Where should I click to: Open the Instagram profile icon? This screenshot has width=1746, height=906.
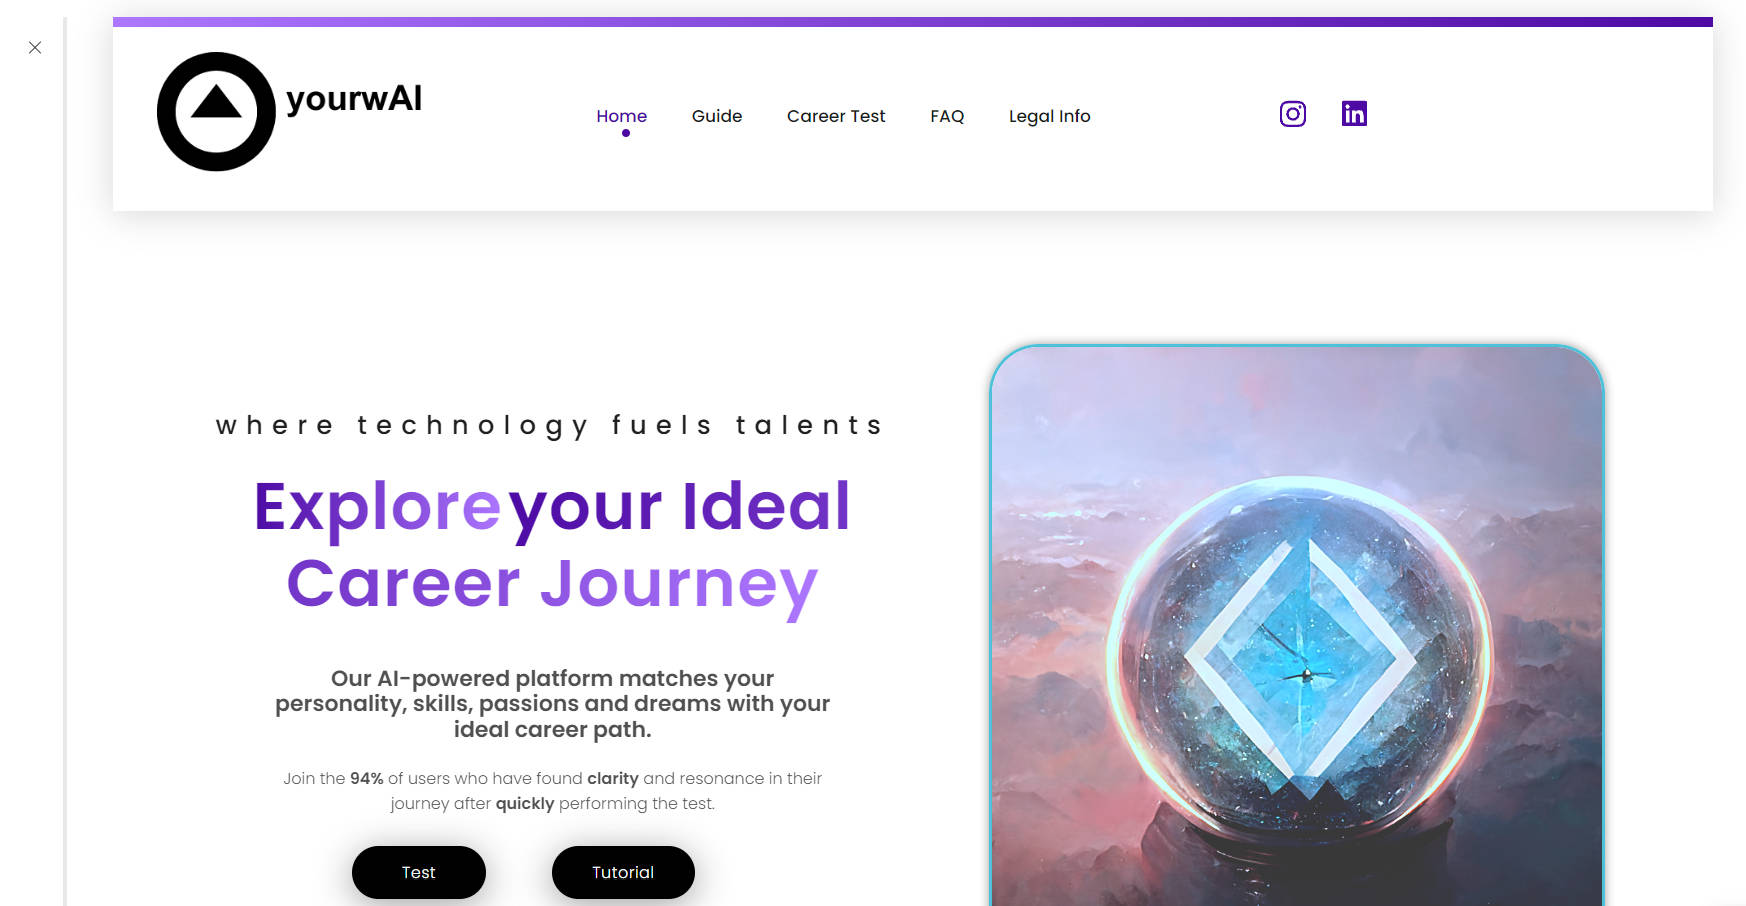pos(1292,114)
